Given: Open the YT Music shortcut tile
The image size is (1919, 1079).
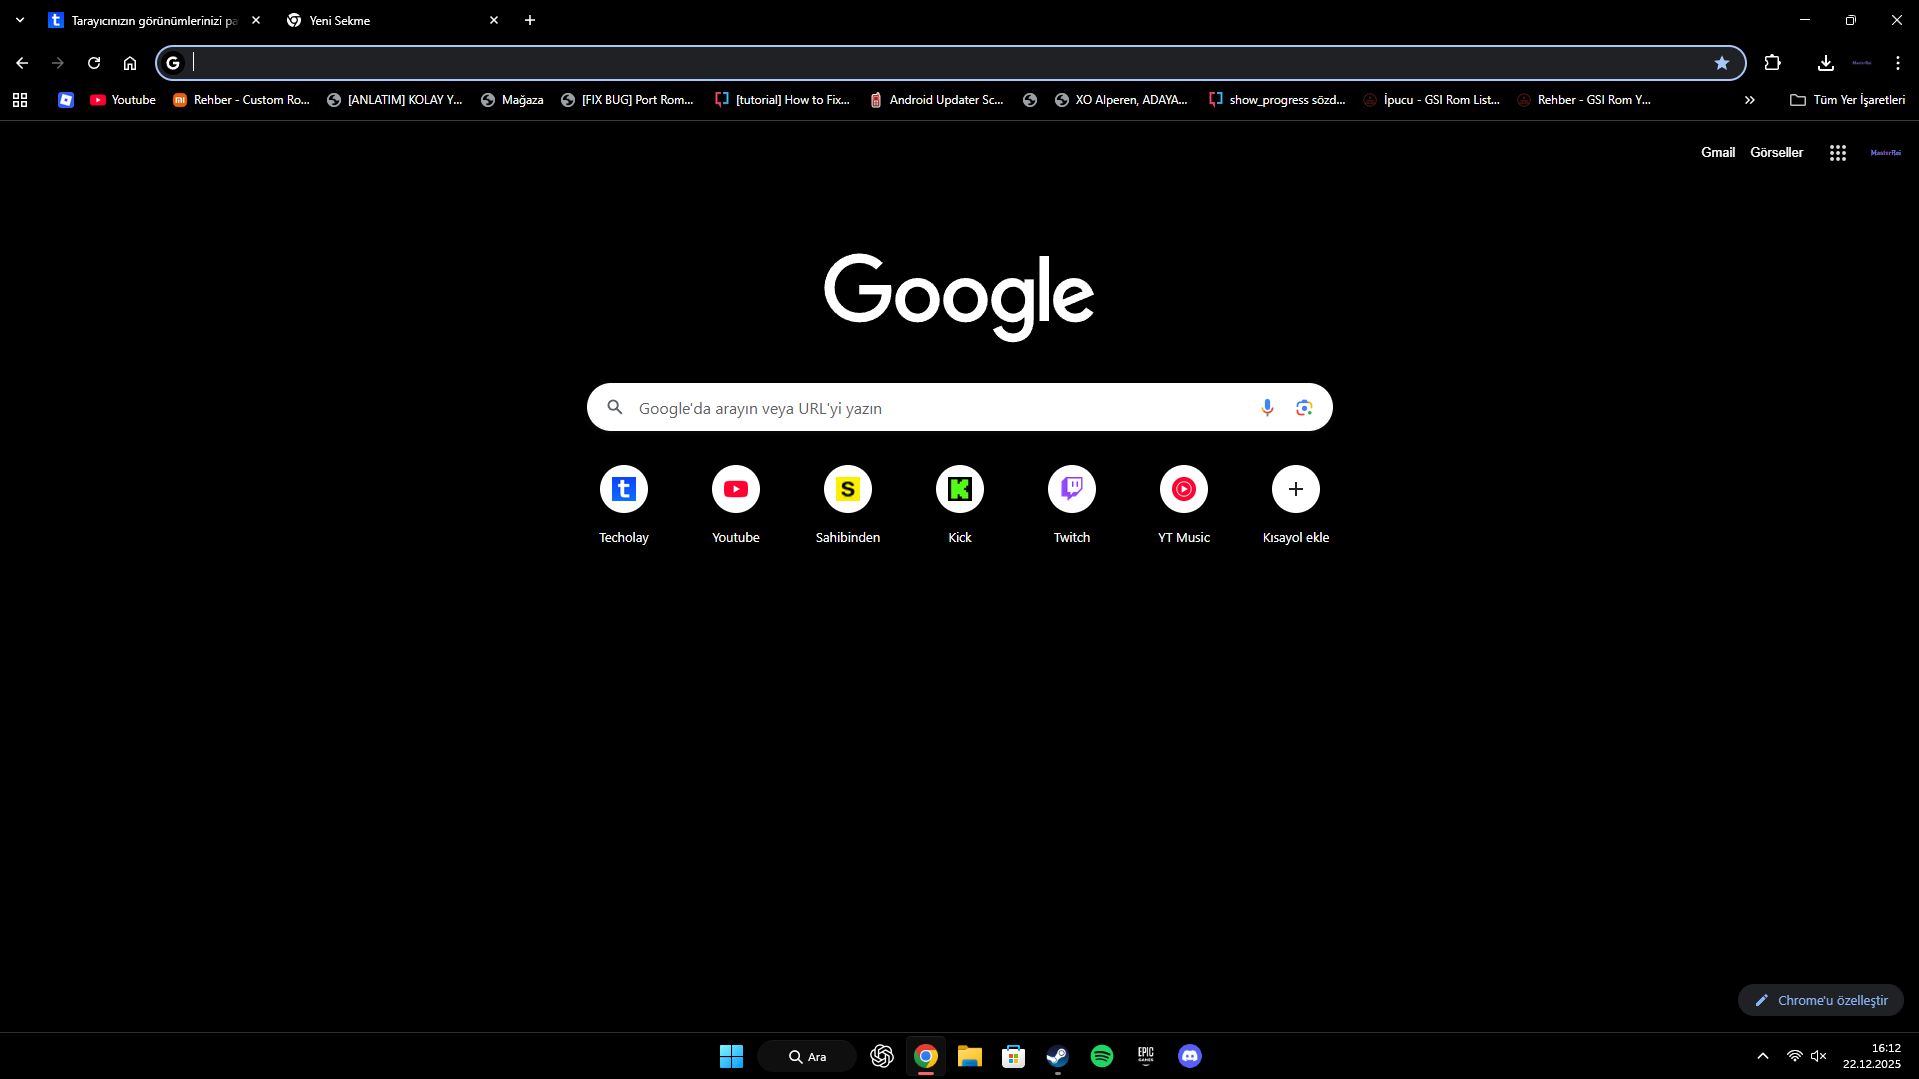Looking at the screenshot, I should (x=1183, y=506).
